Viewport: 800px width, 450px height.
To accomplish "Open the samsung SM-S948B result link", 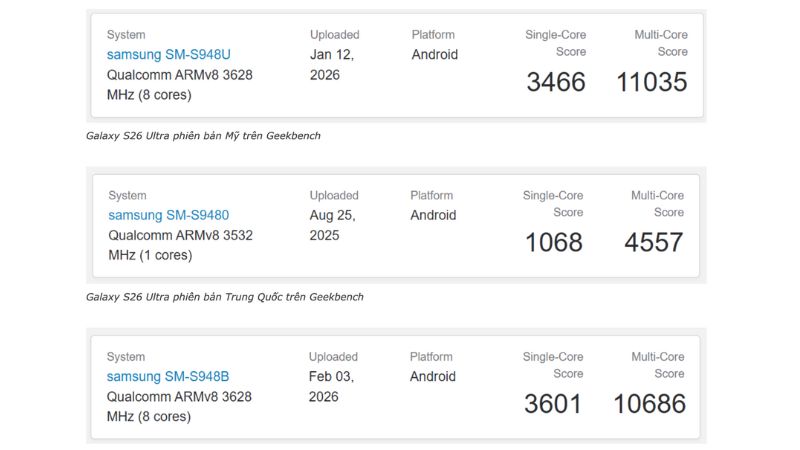I will [x=168, y=377].
